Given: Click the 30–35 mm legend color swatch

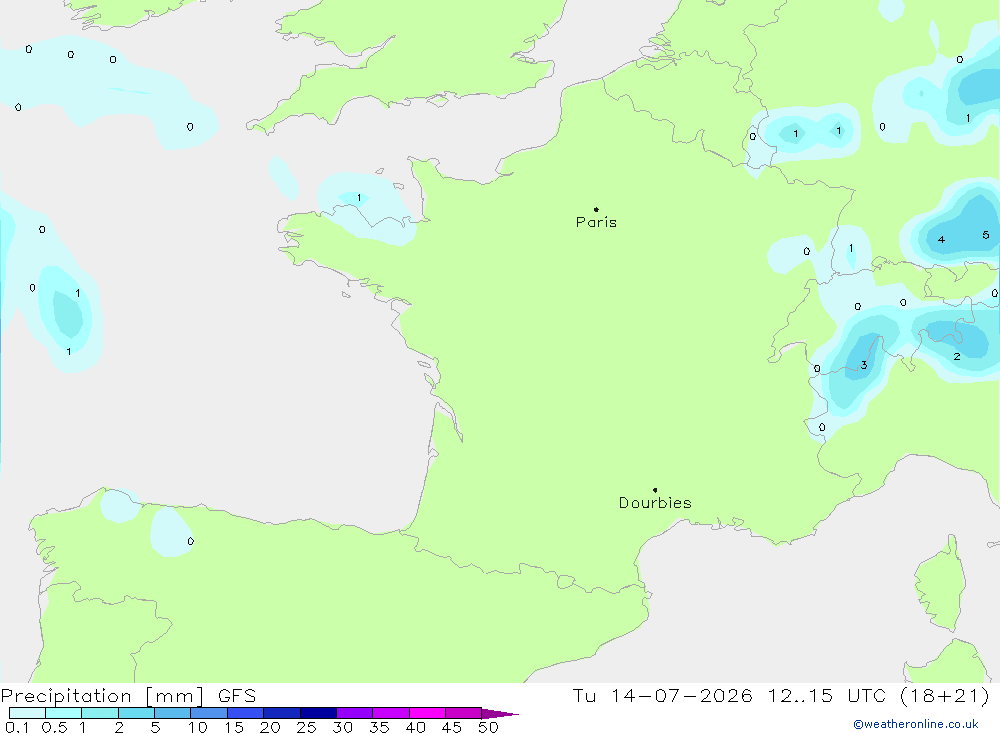Looking at the screenshot, I should pyautogui.click(x=355, y=713).
